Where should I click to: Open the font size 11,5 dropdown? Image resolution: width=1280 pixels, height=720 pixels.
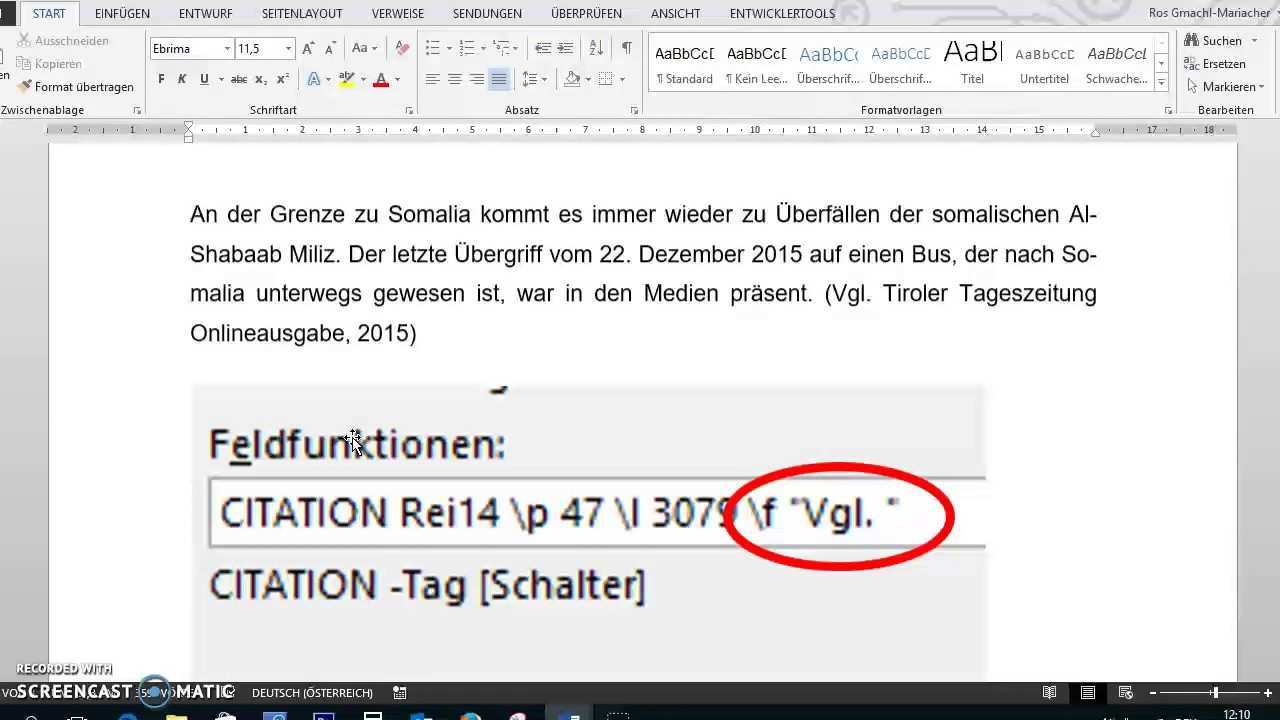(288, 49)
